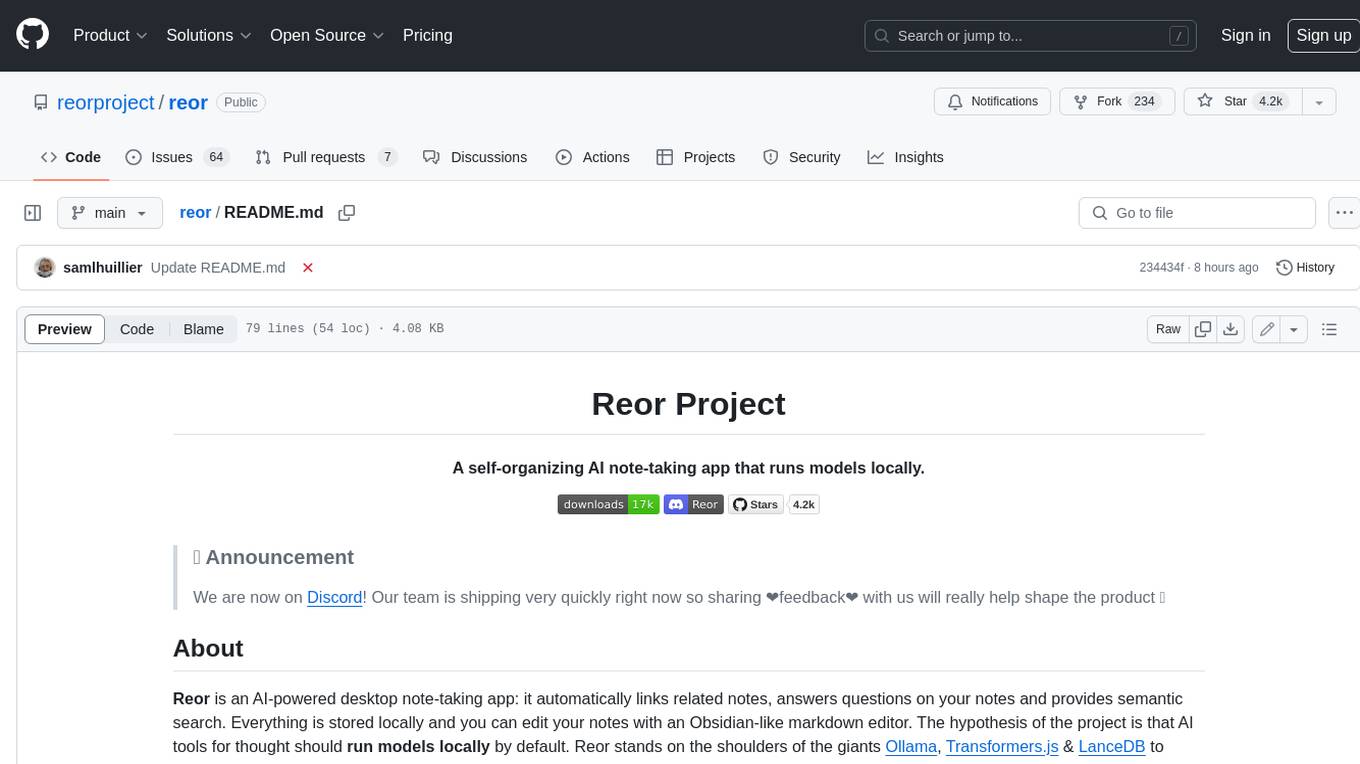Edit the file with pencil icon
The height and width of the screenshot is (764, 1360).
[1267, 329]
